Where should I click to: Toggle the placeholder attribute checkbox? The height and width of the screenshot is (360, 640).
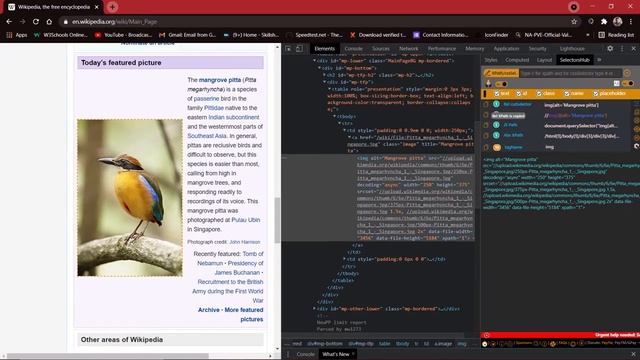pos(596,93)
